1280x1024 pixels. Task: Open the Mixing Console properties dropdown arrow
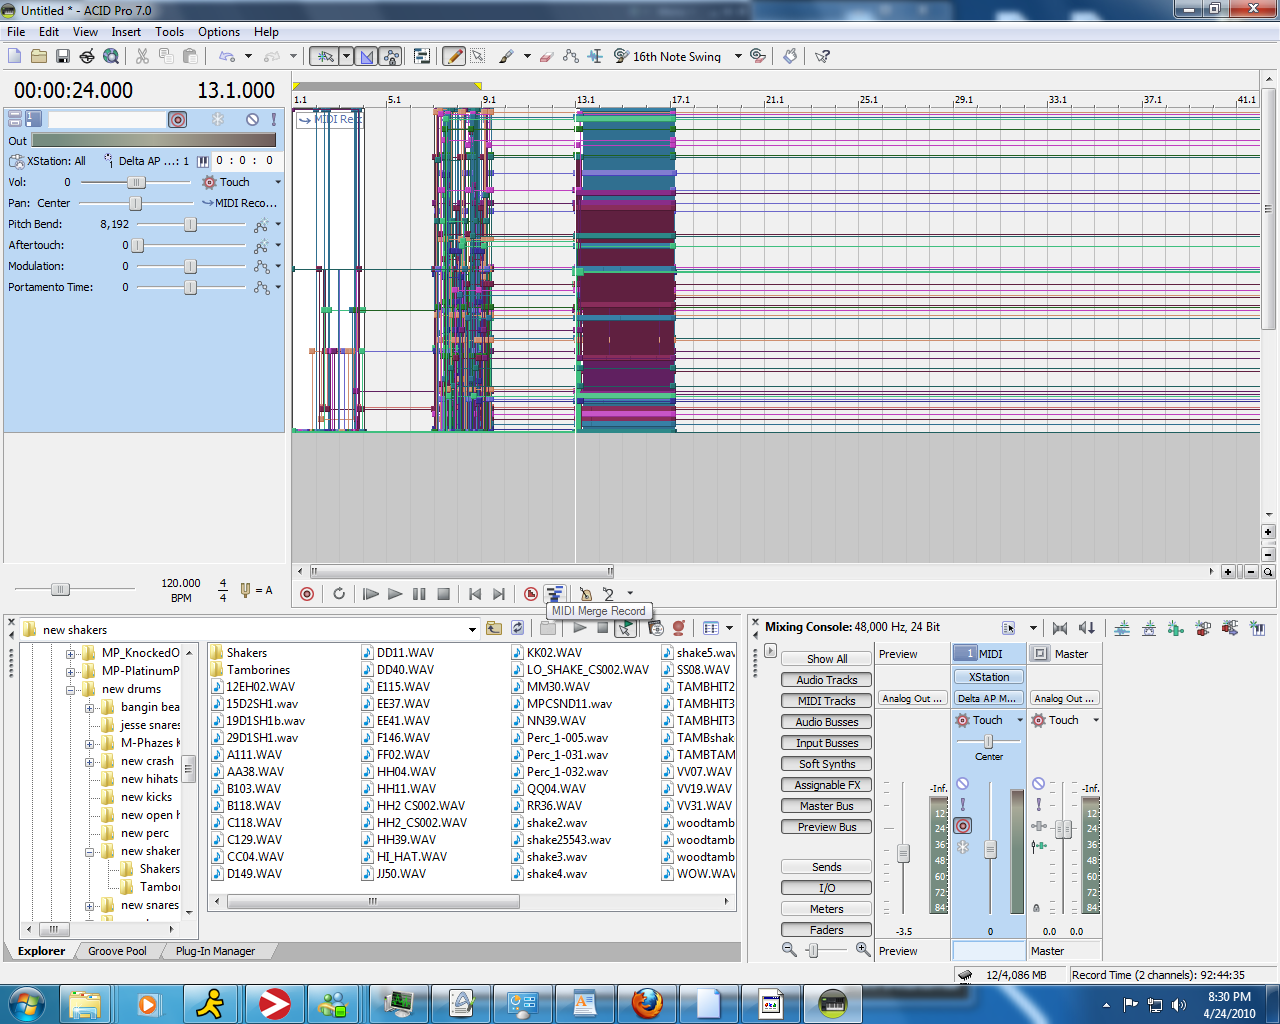pyautogui.click(x=1033, y=628)
